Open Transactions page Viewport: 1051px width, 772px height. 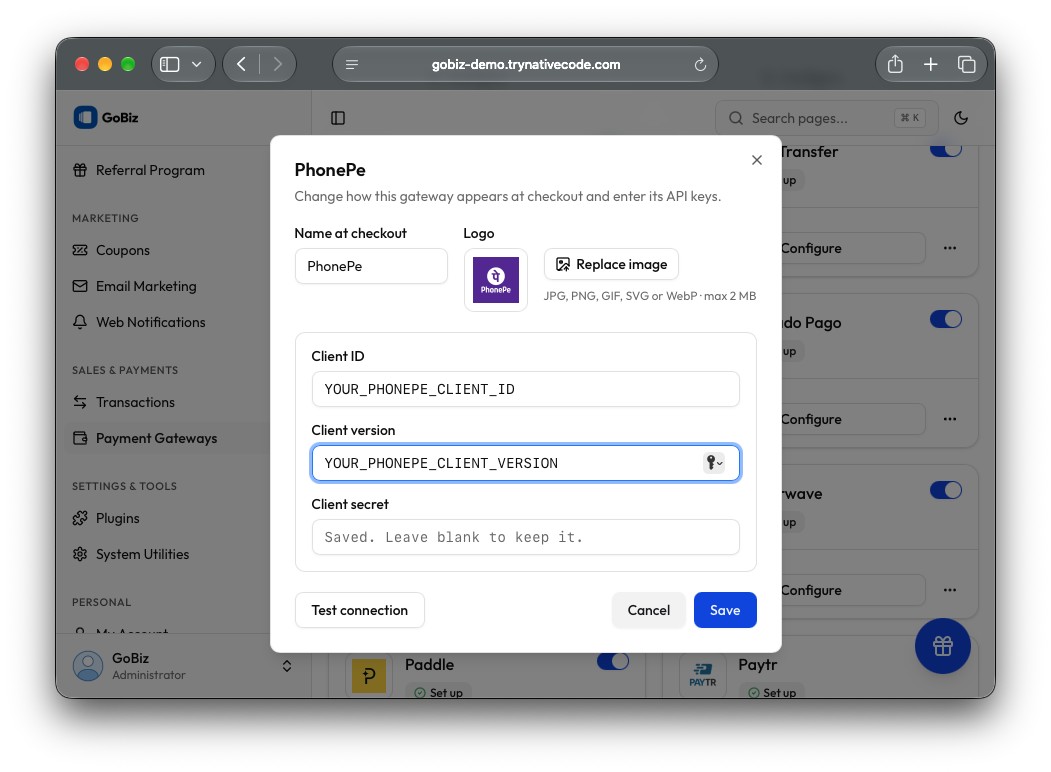[x=135, y=402]
